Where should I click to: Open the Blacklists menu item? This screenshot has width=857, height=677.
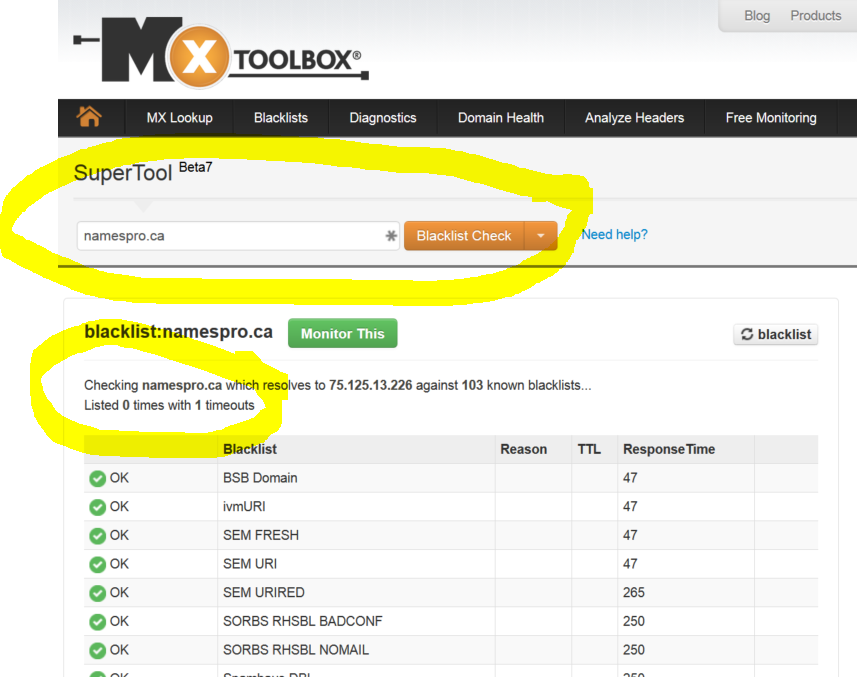[x=281, y=117]
